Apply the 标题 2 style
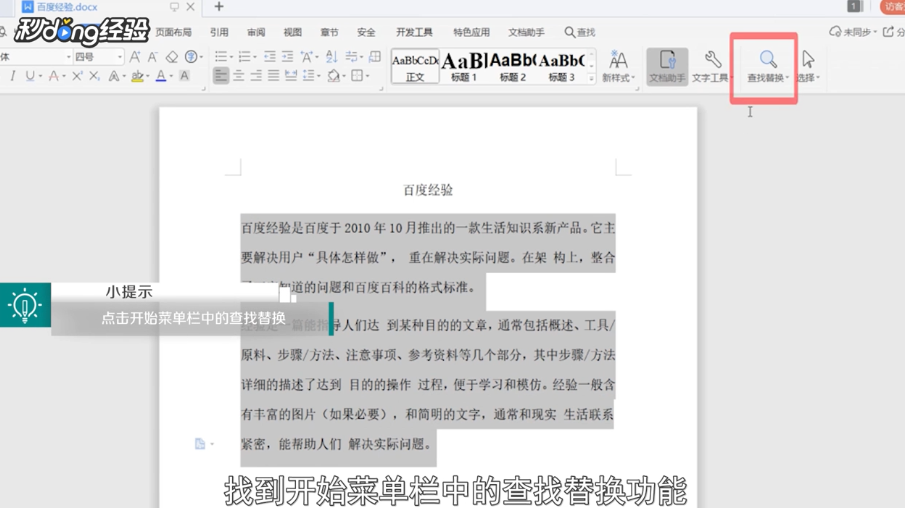 513,66
